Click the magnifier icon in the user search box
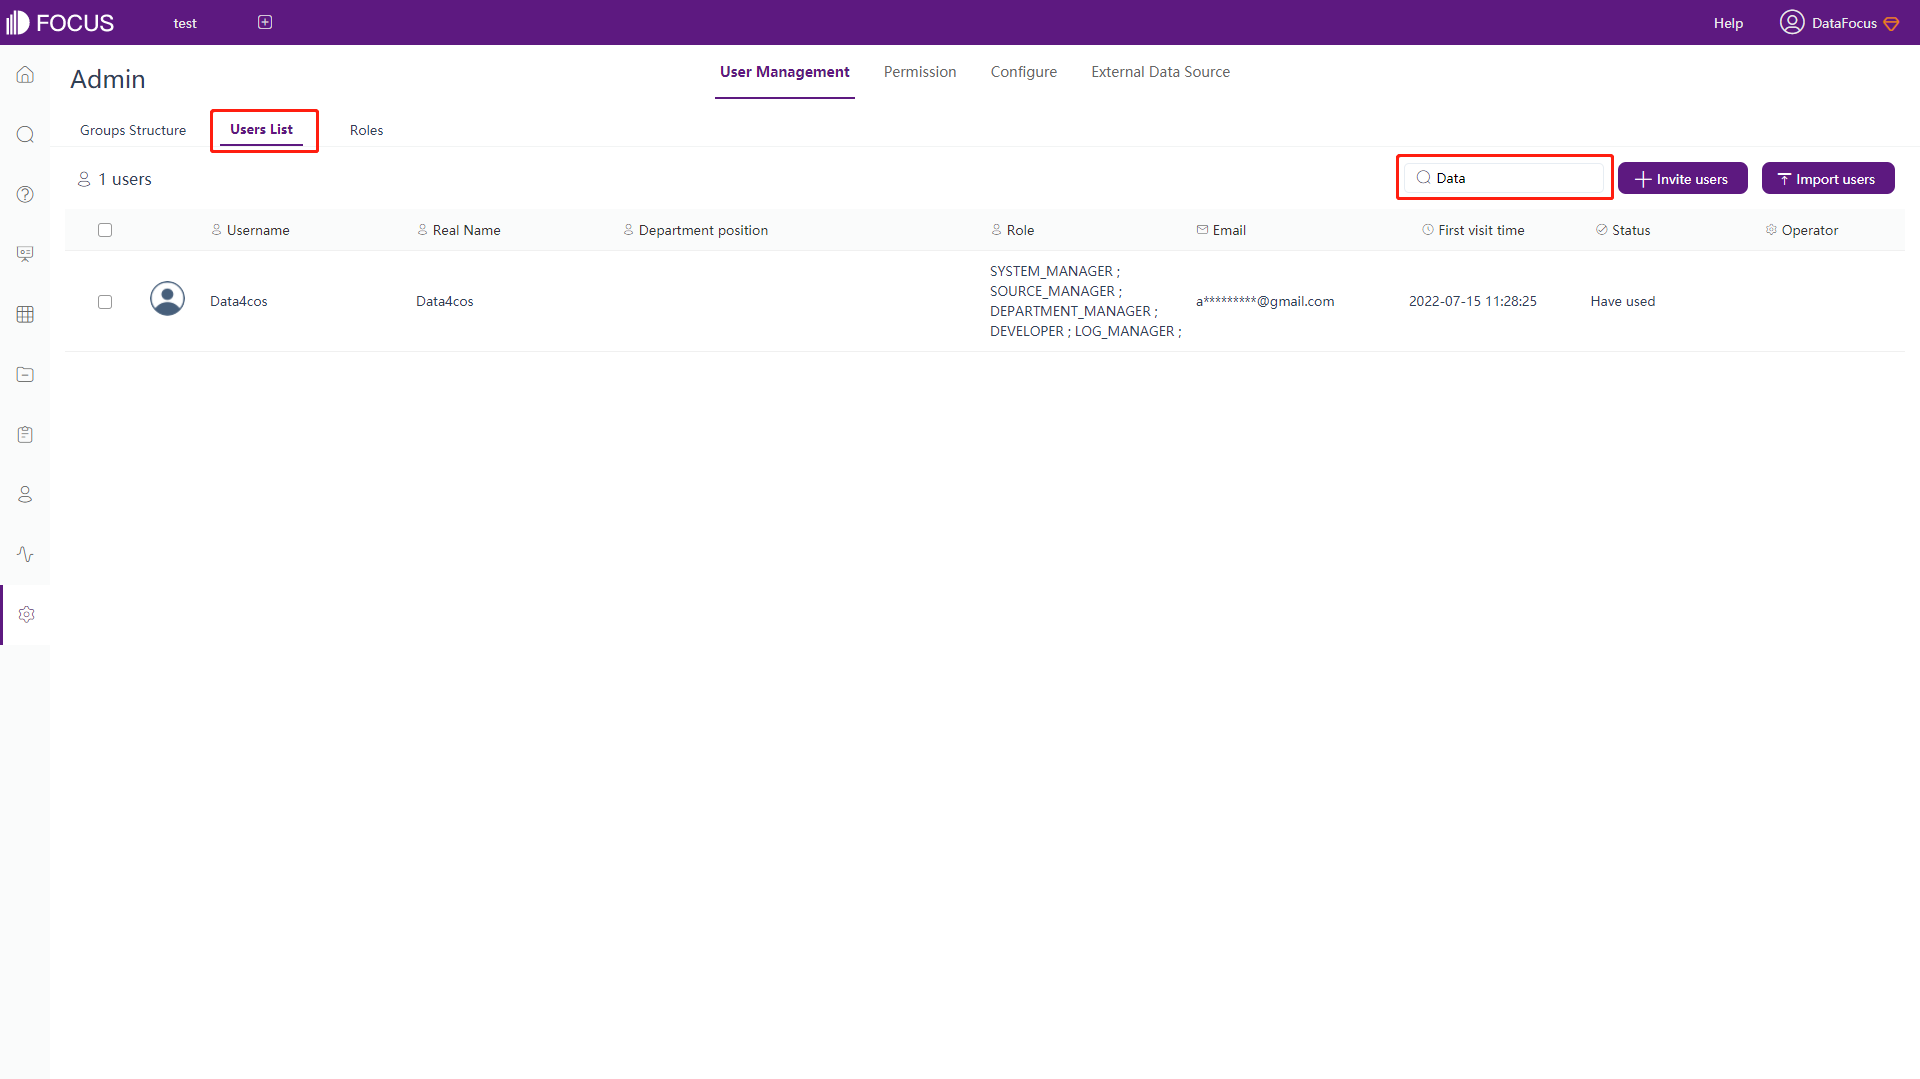1920x1079 pixels. (1423, 178)
